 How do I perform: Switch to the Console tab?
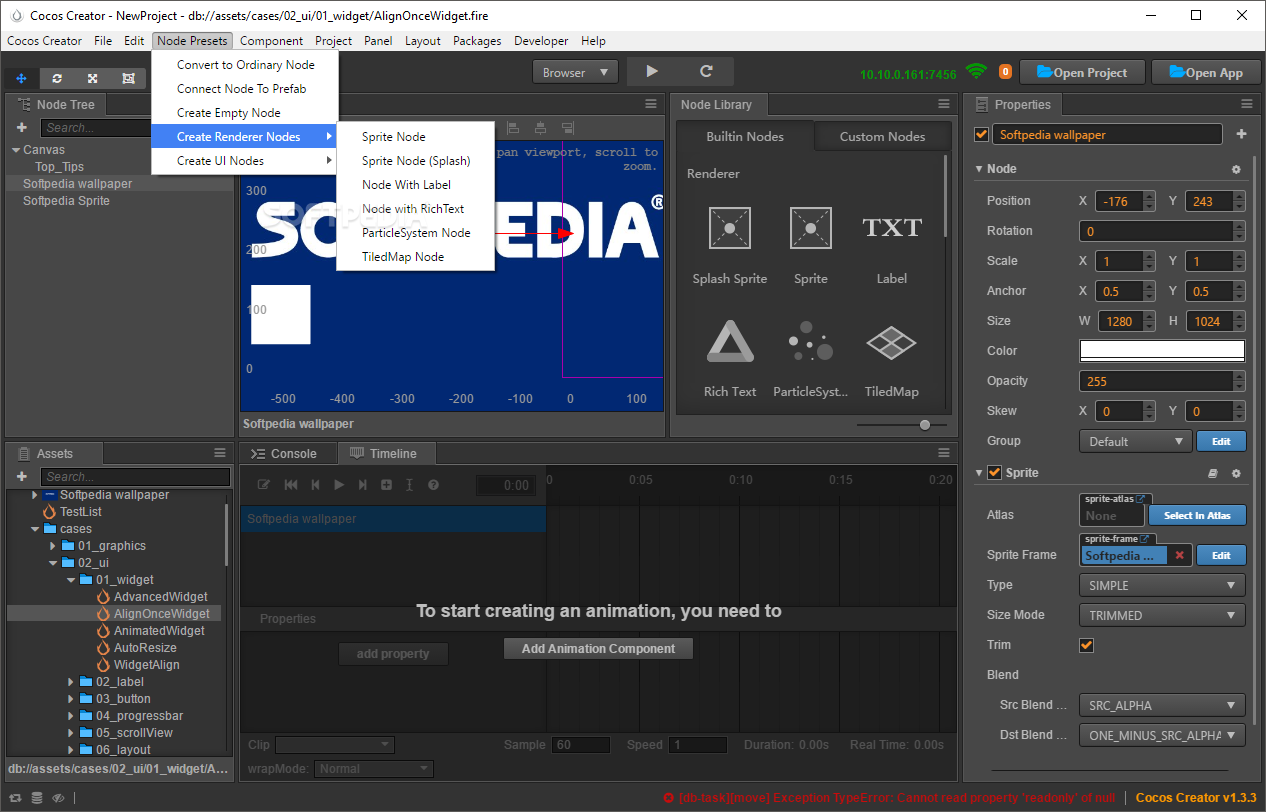286,453
